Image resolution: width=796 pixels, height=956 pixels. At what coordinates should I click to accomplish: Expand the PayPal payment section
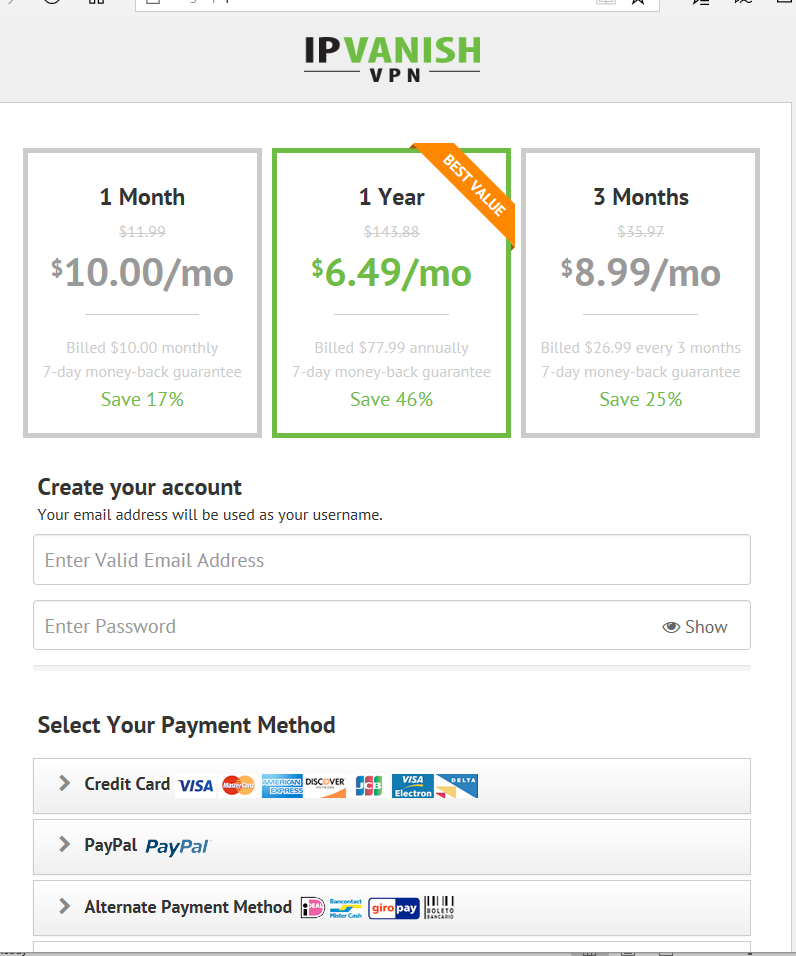click(392, 847)
